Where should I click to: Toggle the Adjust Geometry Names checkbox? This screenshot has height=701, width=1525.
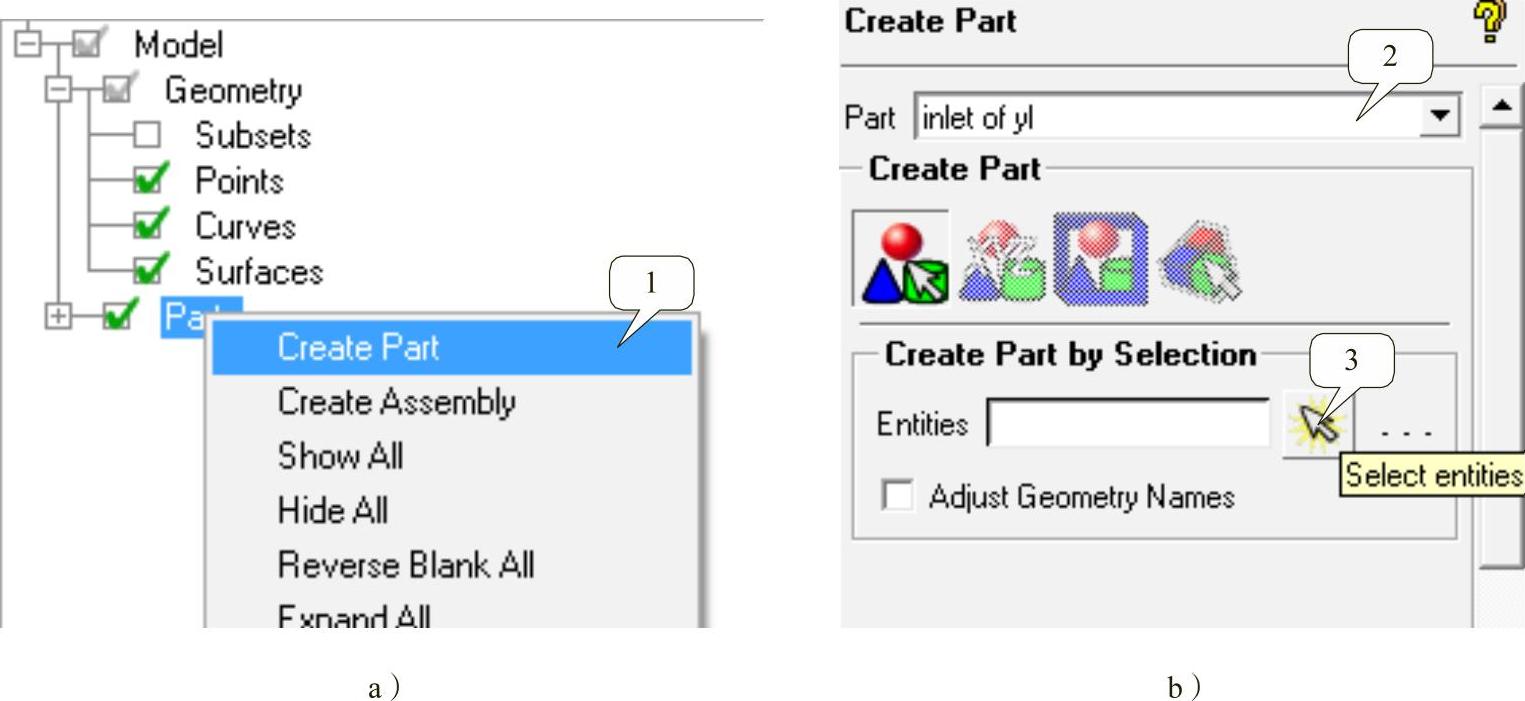pyautogui.click(x=897, y=496)
